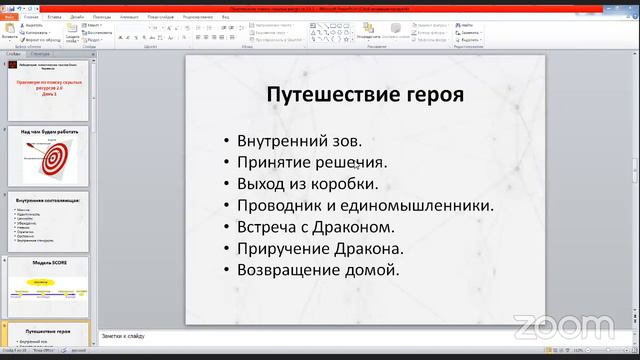Open the Layout (Макет) dropdown
Viewport: 640px width, 360px height.
[x=92, y=25]
